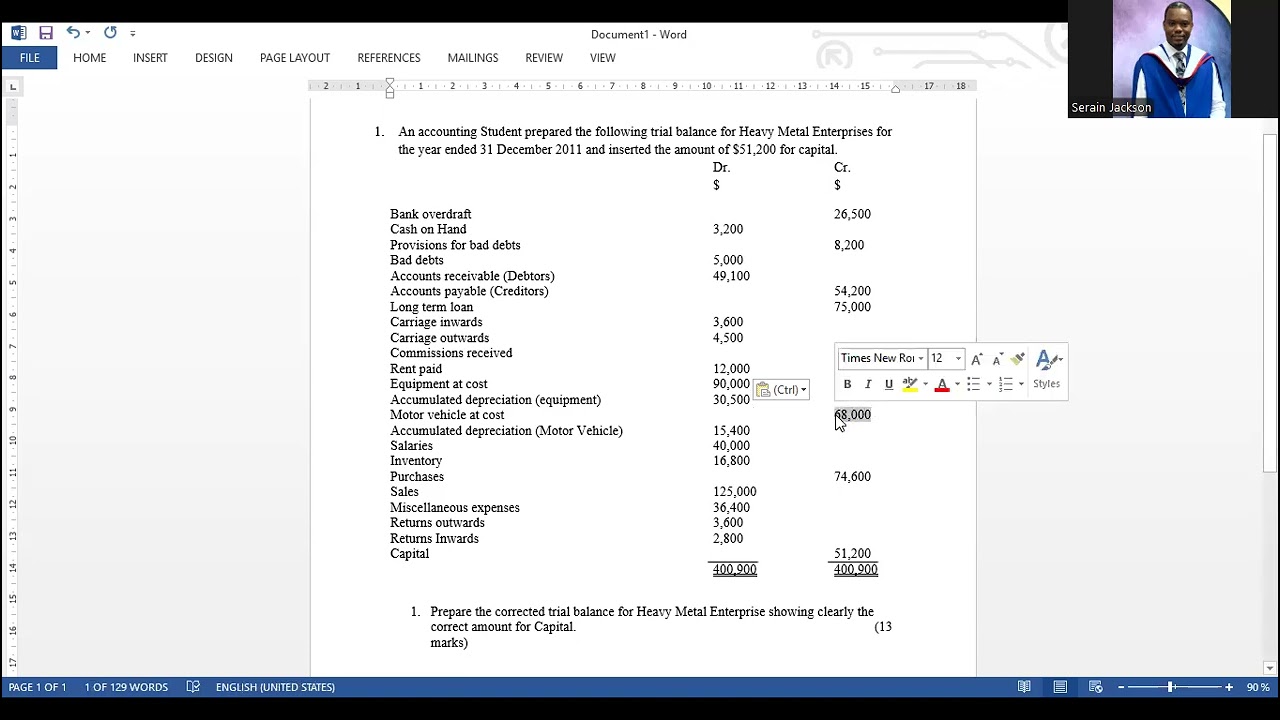Open the PAGE LAYOUT tab
This screenshot has height=720, width=1280.
[295, 58]
